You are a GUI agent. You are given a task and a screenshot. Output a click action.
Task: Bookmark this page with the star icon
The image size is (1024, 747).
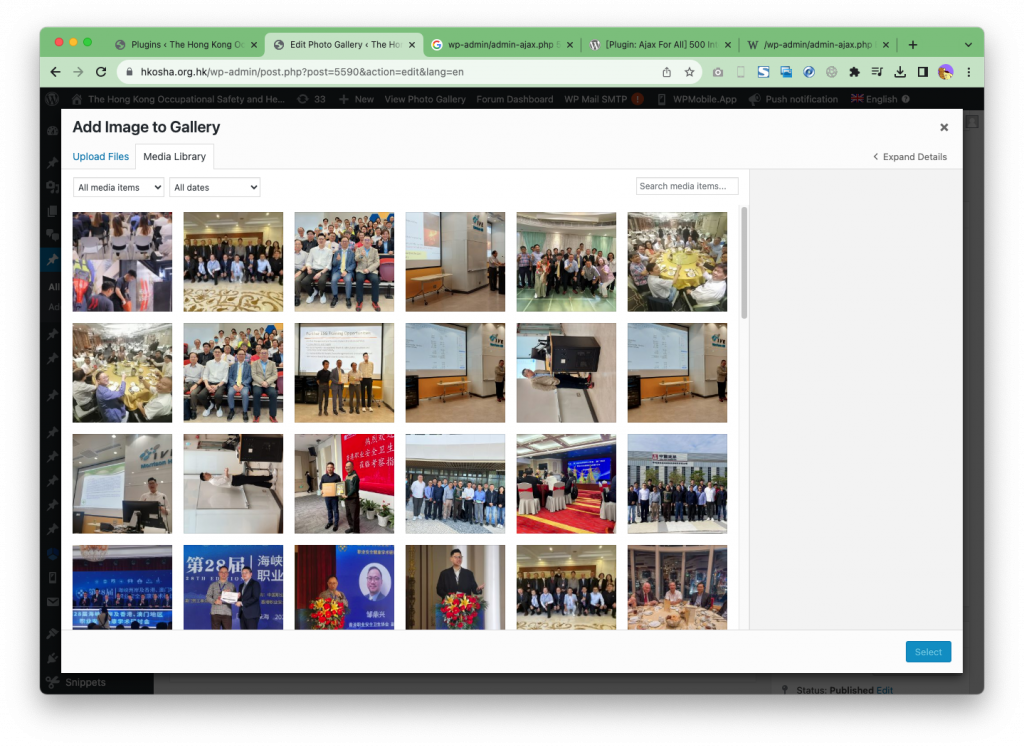point(689,72)
